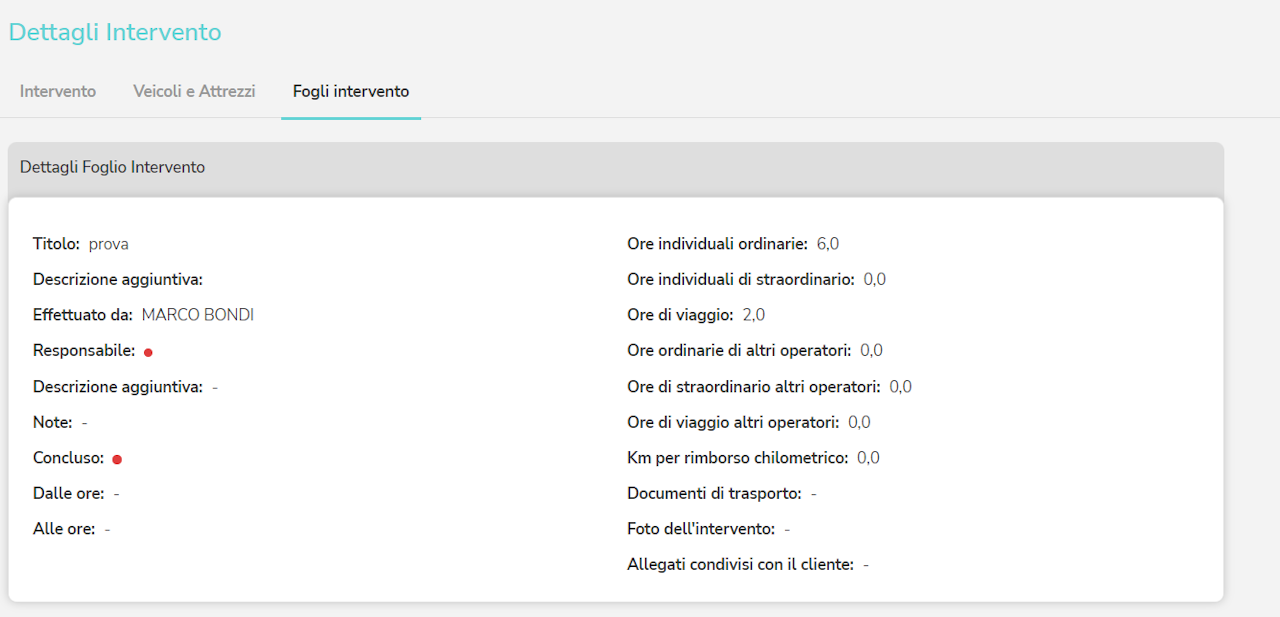Click the Dettagli Foglio Intervento panel header
The height and width of the screenshot is (617, 1280).
[113, 167]
